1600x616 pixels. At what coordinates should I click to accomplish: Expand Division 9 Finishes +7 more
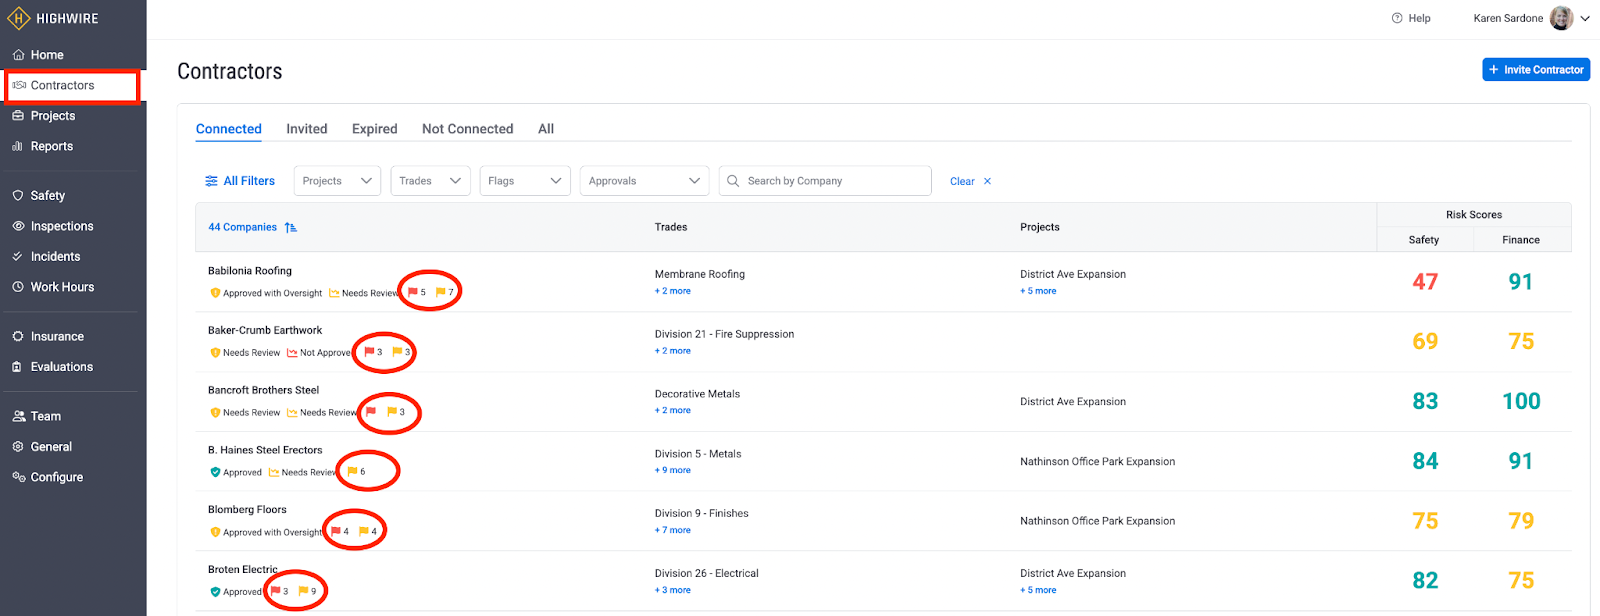click(673, 530)
